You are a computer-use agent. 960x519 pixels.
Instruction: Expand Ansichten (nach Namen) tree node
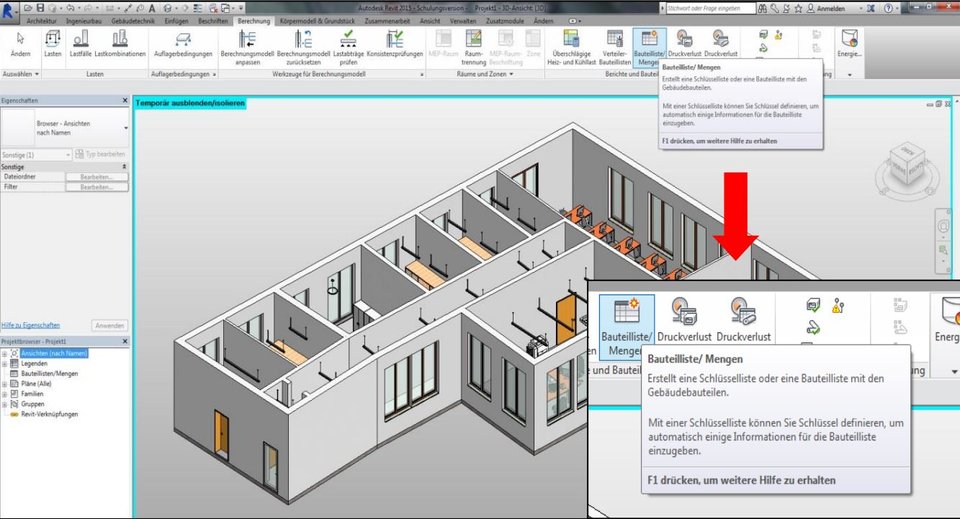4,354
